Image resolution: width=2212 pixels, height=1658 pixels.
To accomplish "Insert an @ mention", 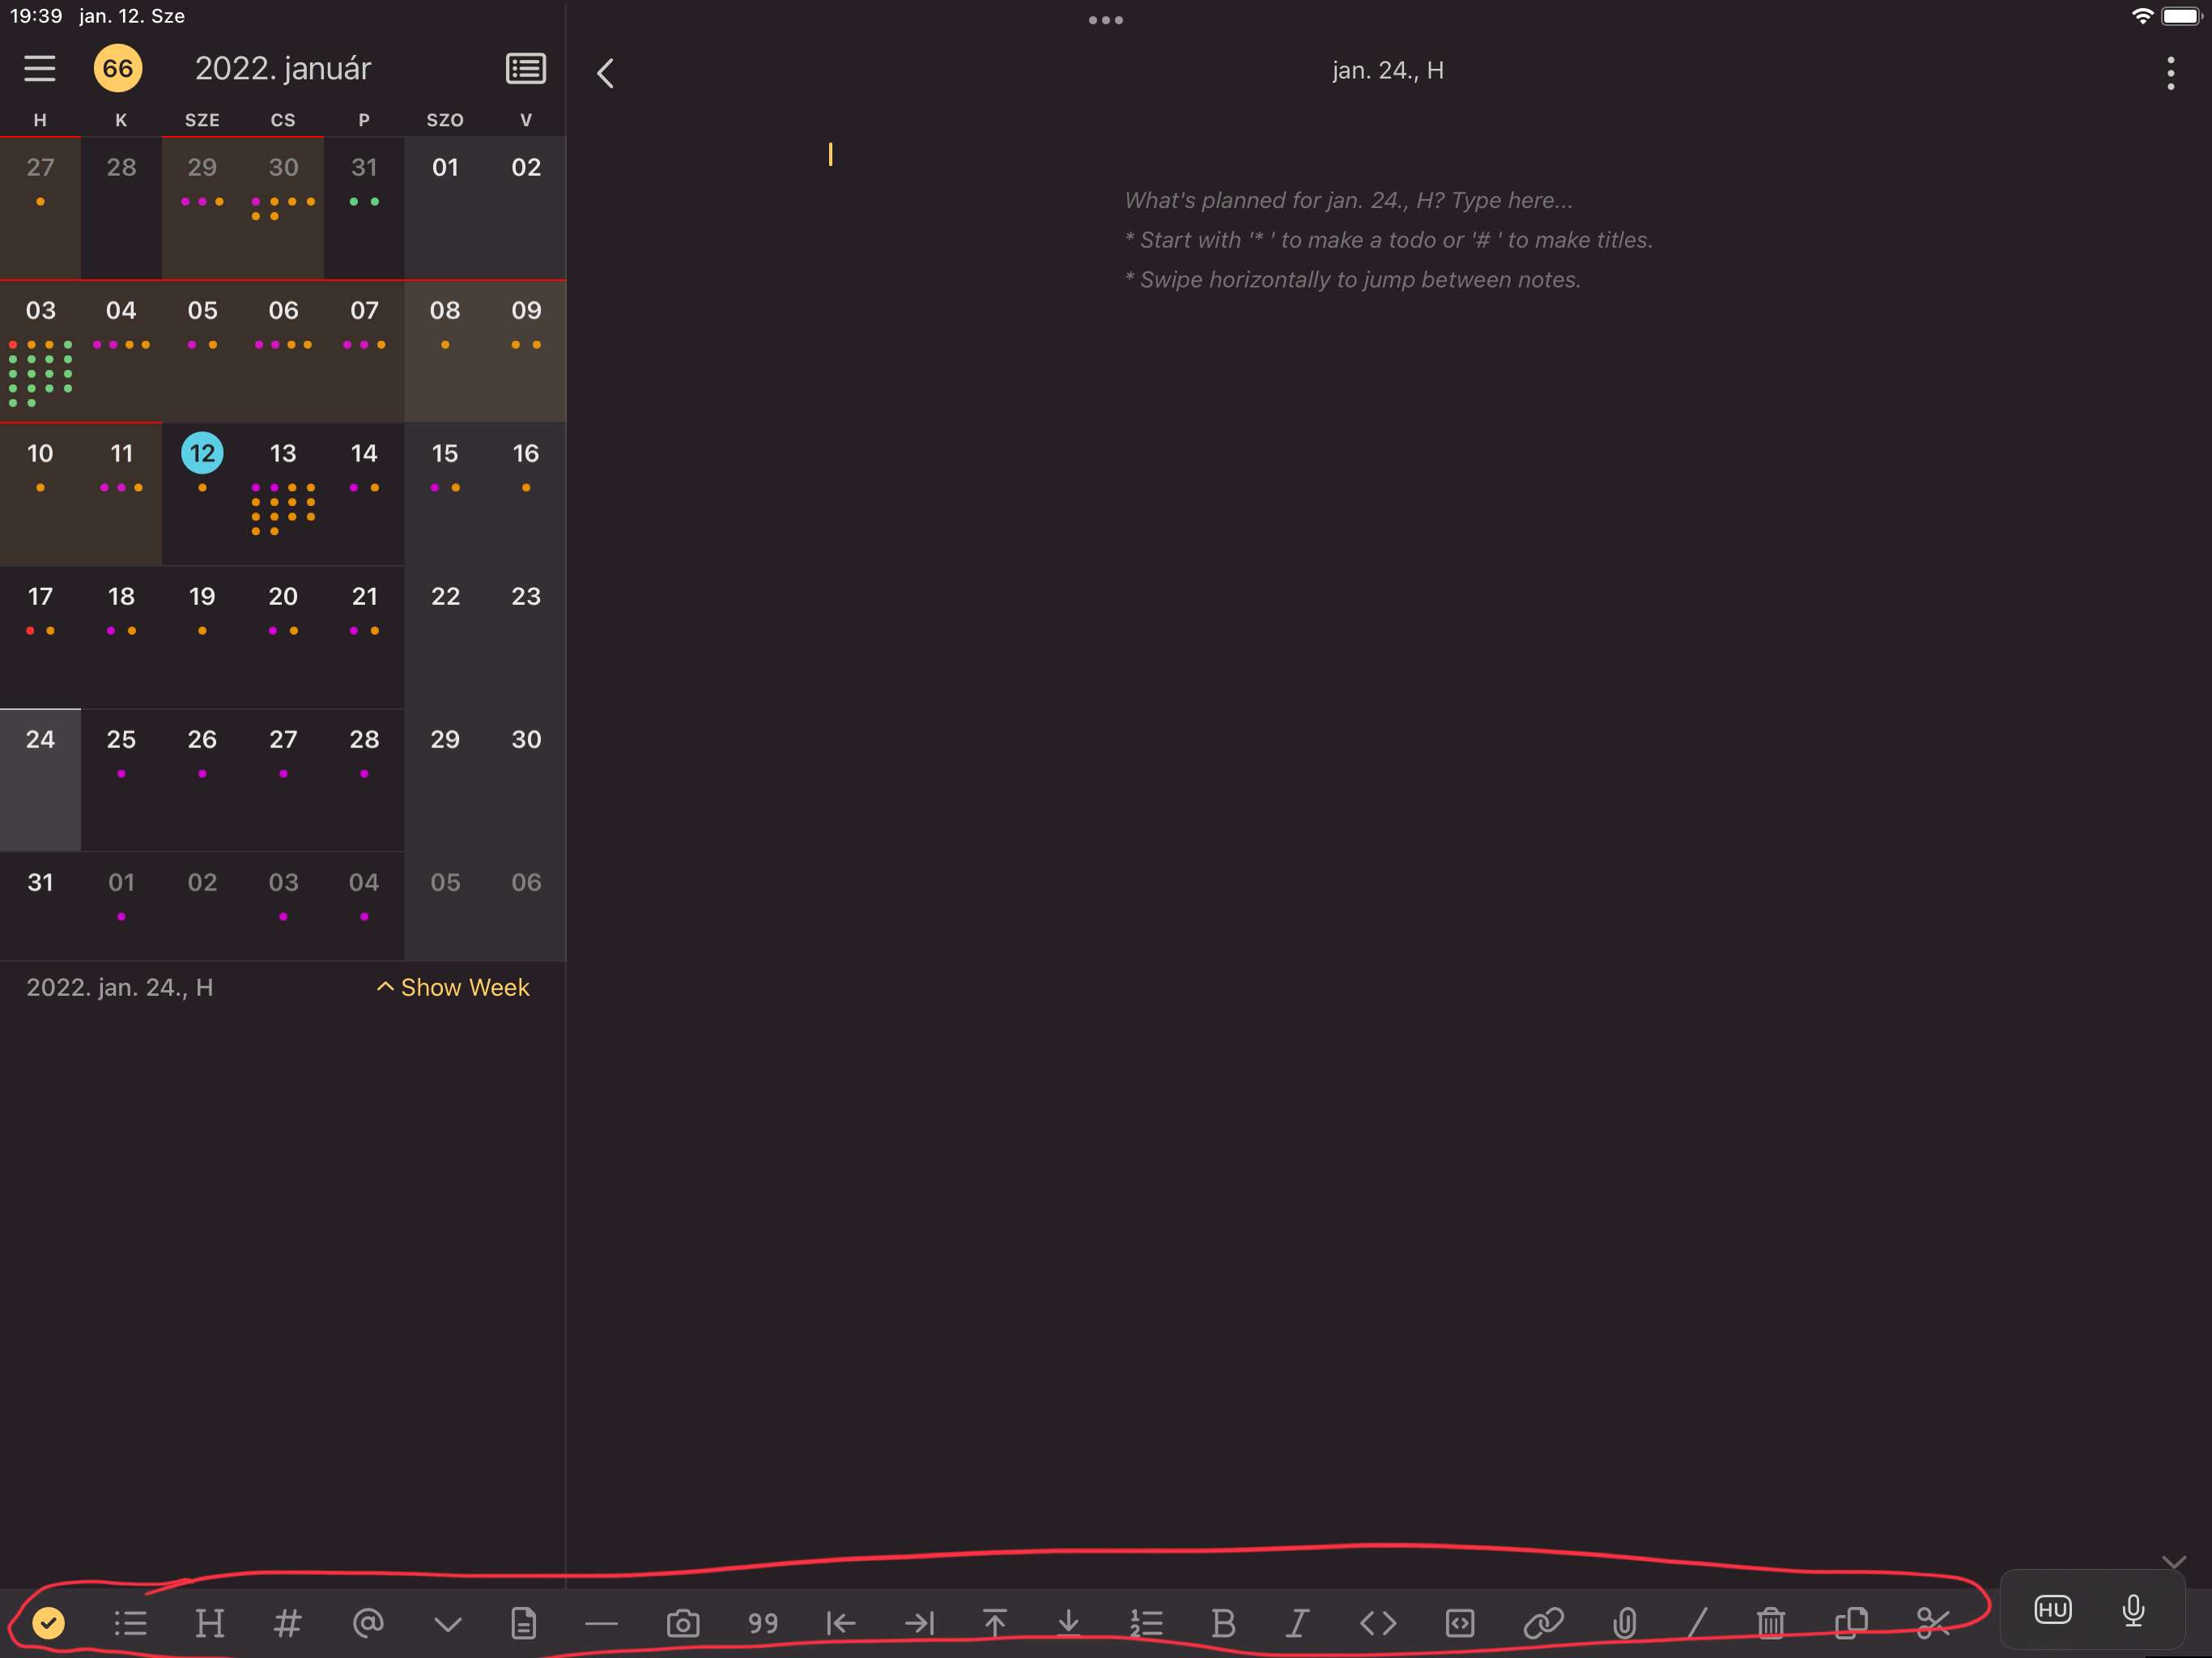I will pos(368,1622).
